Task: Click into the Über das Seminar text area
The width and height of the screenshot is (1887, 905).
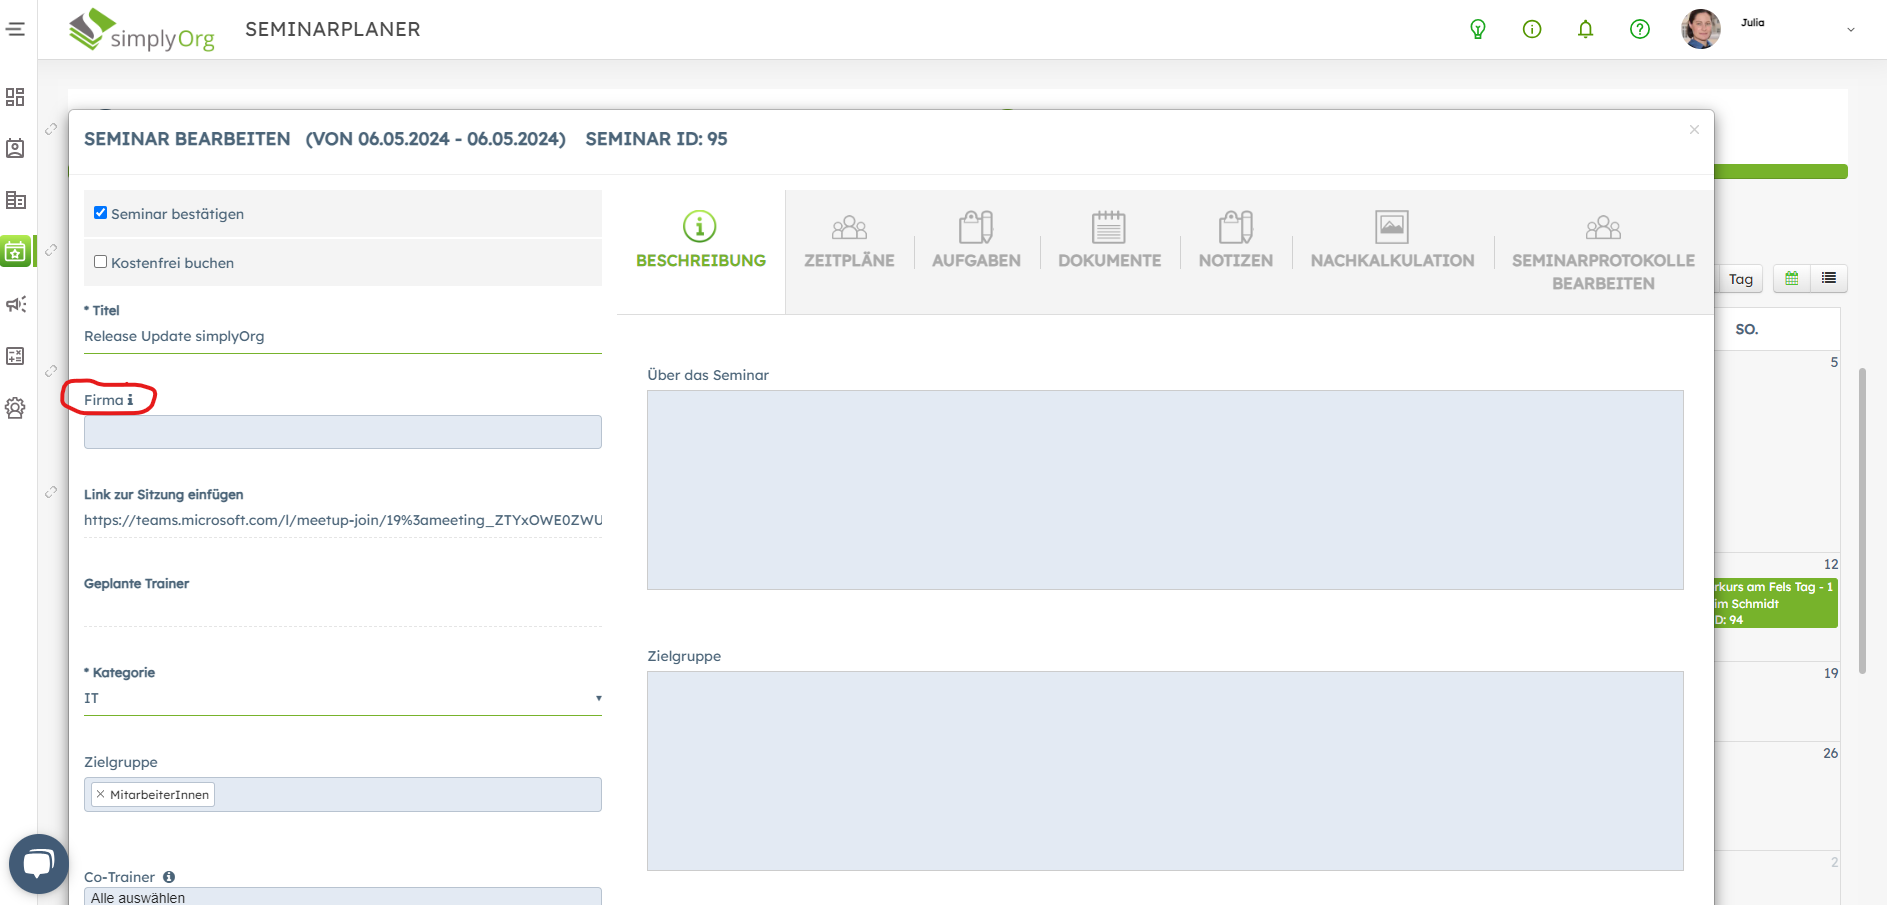Action: [x=1164, y=489]
